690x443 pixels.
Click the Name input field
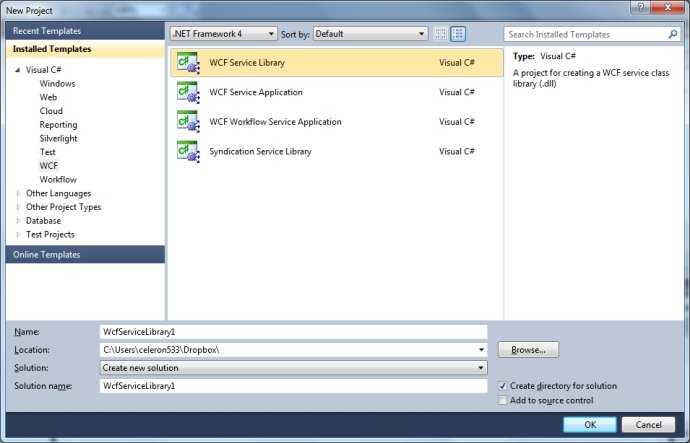click(294, 332)
